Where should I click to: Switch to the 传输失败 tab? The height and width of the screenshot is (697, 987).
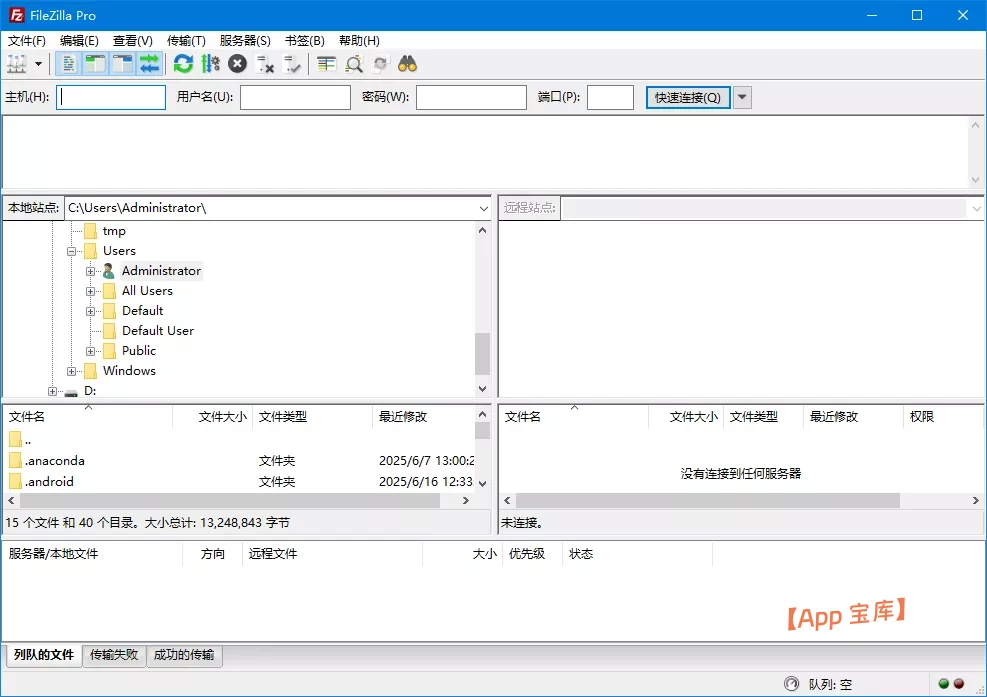click(x=114, y=655)
